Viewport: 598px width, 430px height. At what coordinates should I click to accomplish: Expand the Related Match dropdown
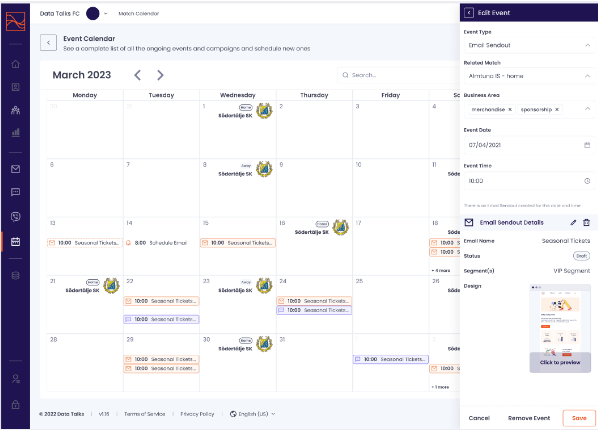529,76
